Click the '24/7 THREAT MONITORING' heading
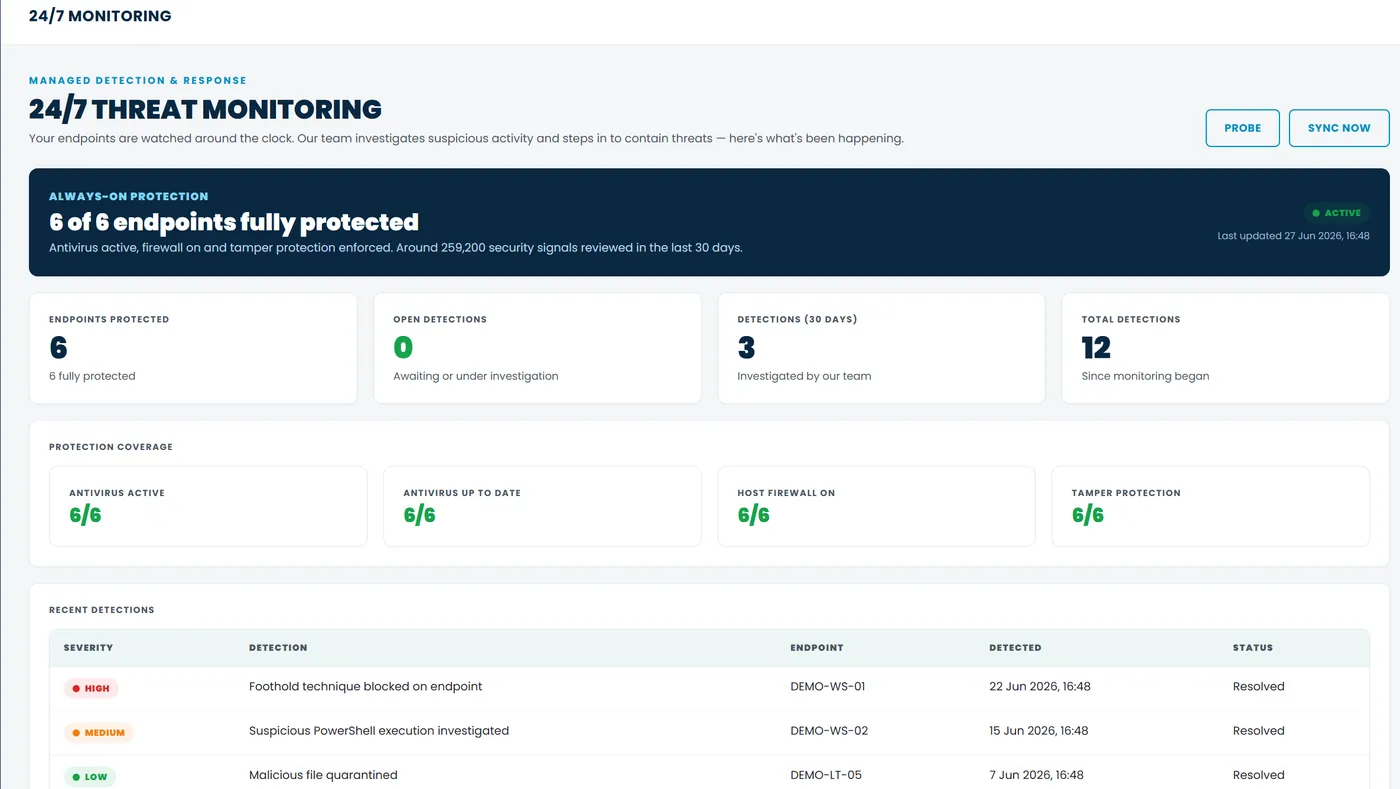 click(x=205, y=109)
